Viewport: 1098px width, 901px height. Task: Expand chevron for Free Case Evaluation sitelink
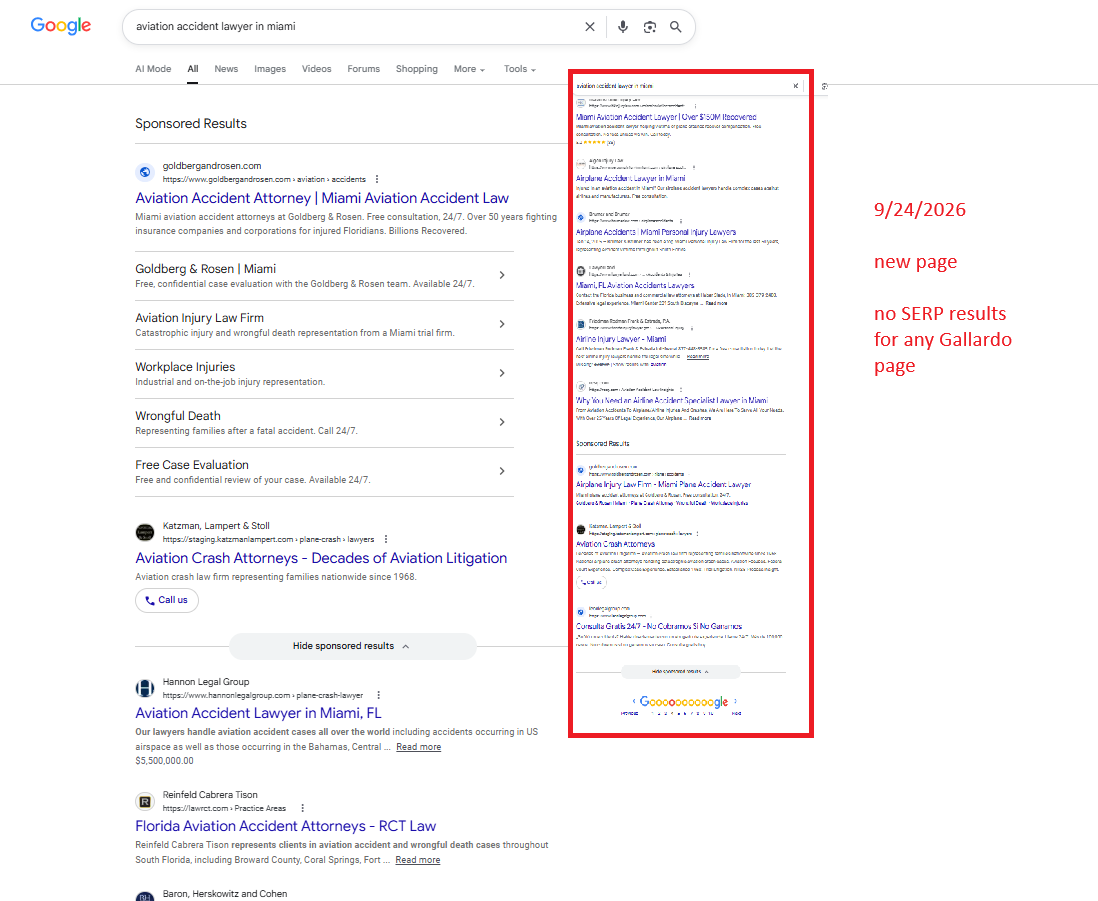pyautogui.click(x=501, y=471)
